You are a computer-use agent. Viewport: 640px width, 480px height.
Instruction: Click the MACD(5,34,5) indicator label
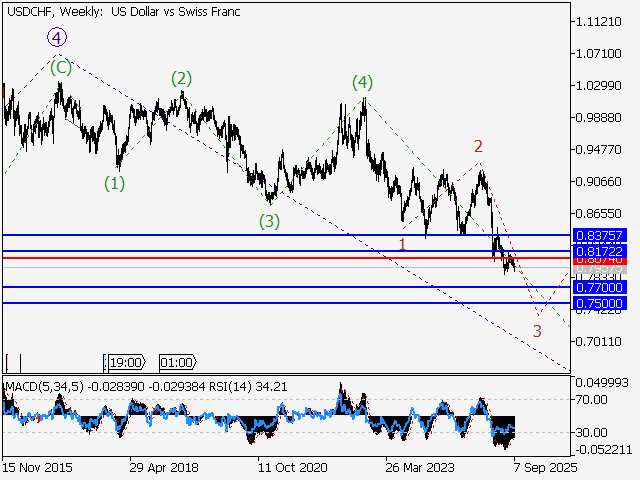[x=42, y=386]
